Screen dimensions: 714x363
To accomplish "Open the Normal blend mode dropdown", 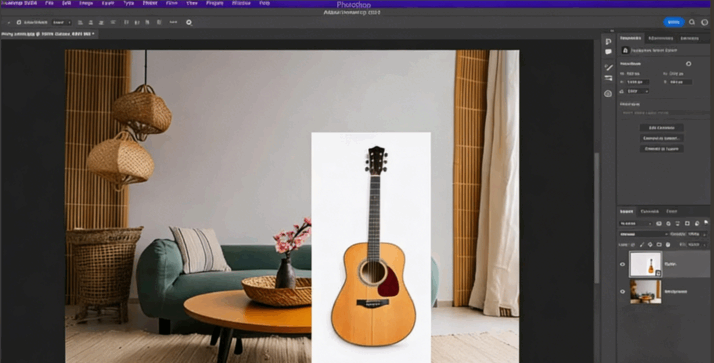I will (x=643, y=234).
